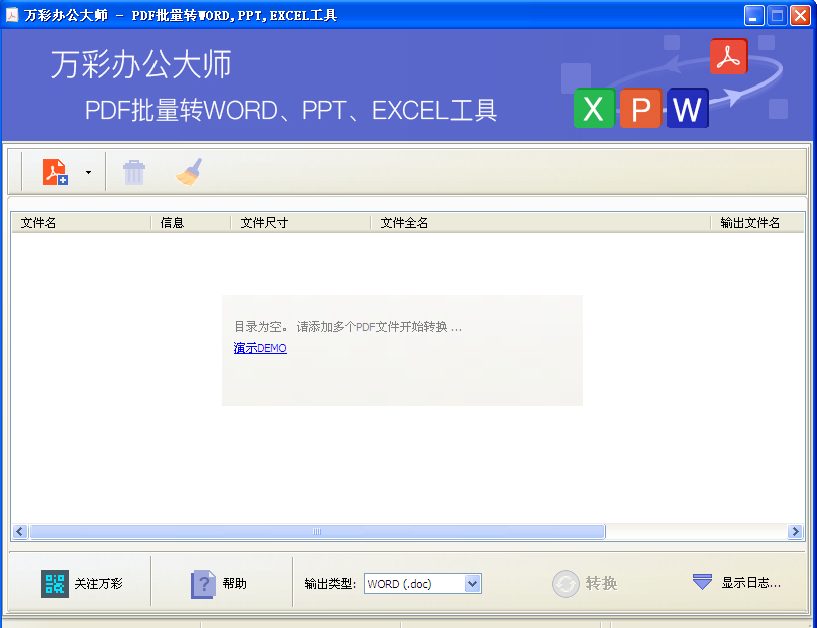Sort by 信息 column header
Image resolution: width=817 pixels, height=628 pixels.
click(190, 223)
